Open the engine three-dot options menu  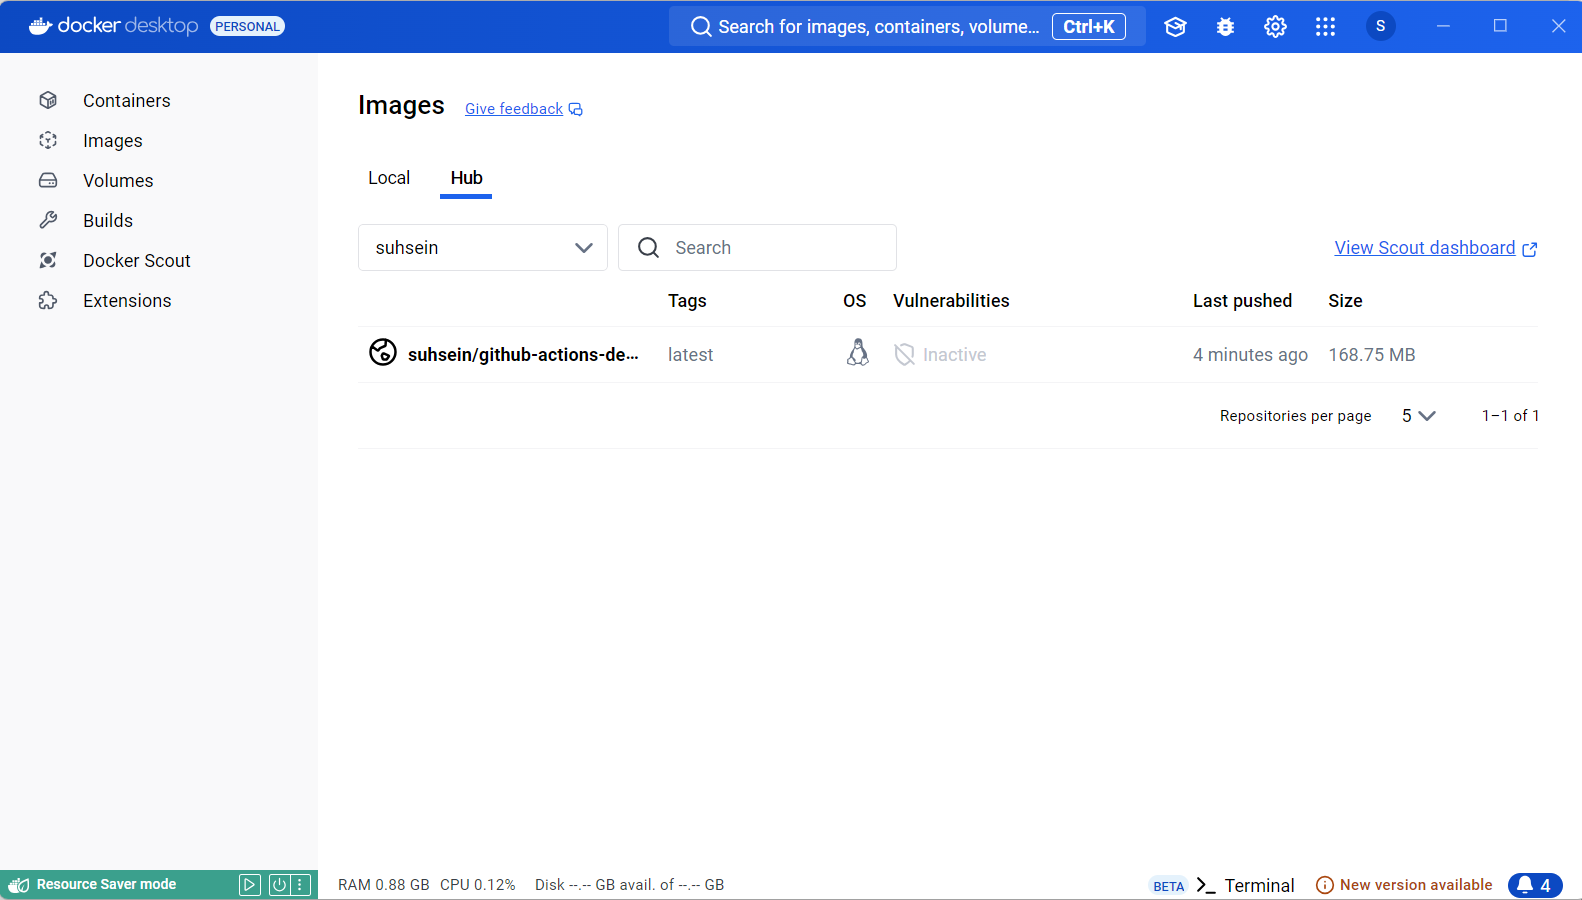pos(300,884)
